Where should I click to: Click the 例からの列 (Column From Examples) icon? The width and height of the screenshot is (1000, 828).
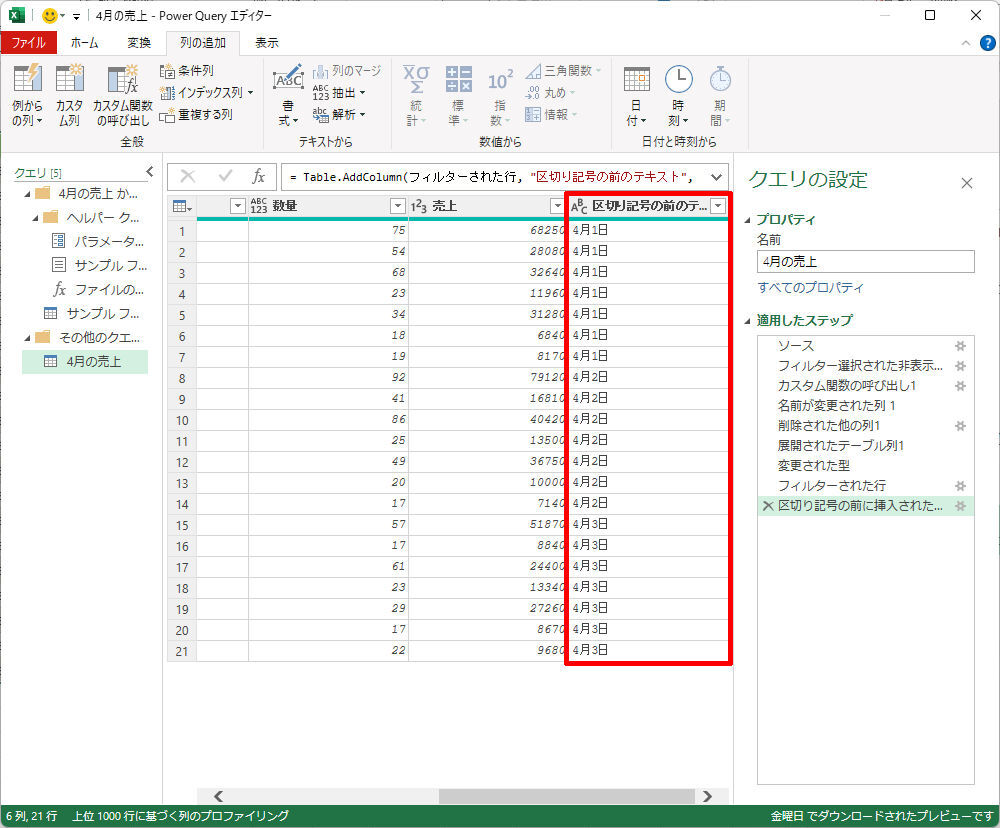click(x=27, y=80)
